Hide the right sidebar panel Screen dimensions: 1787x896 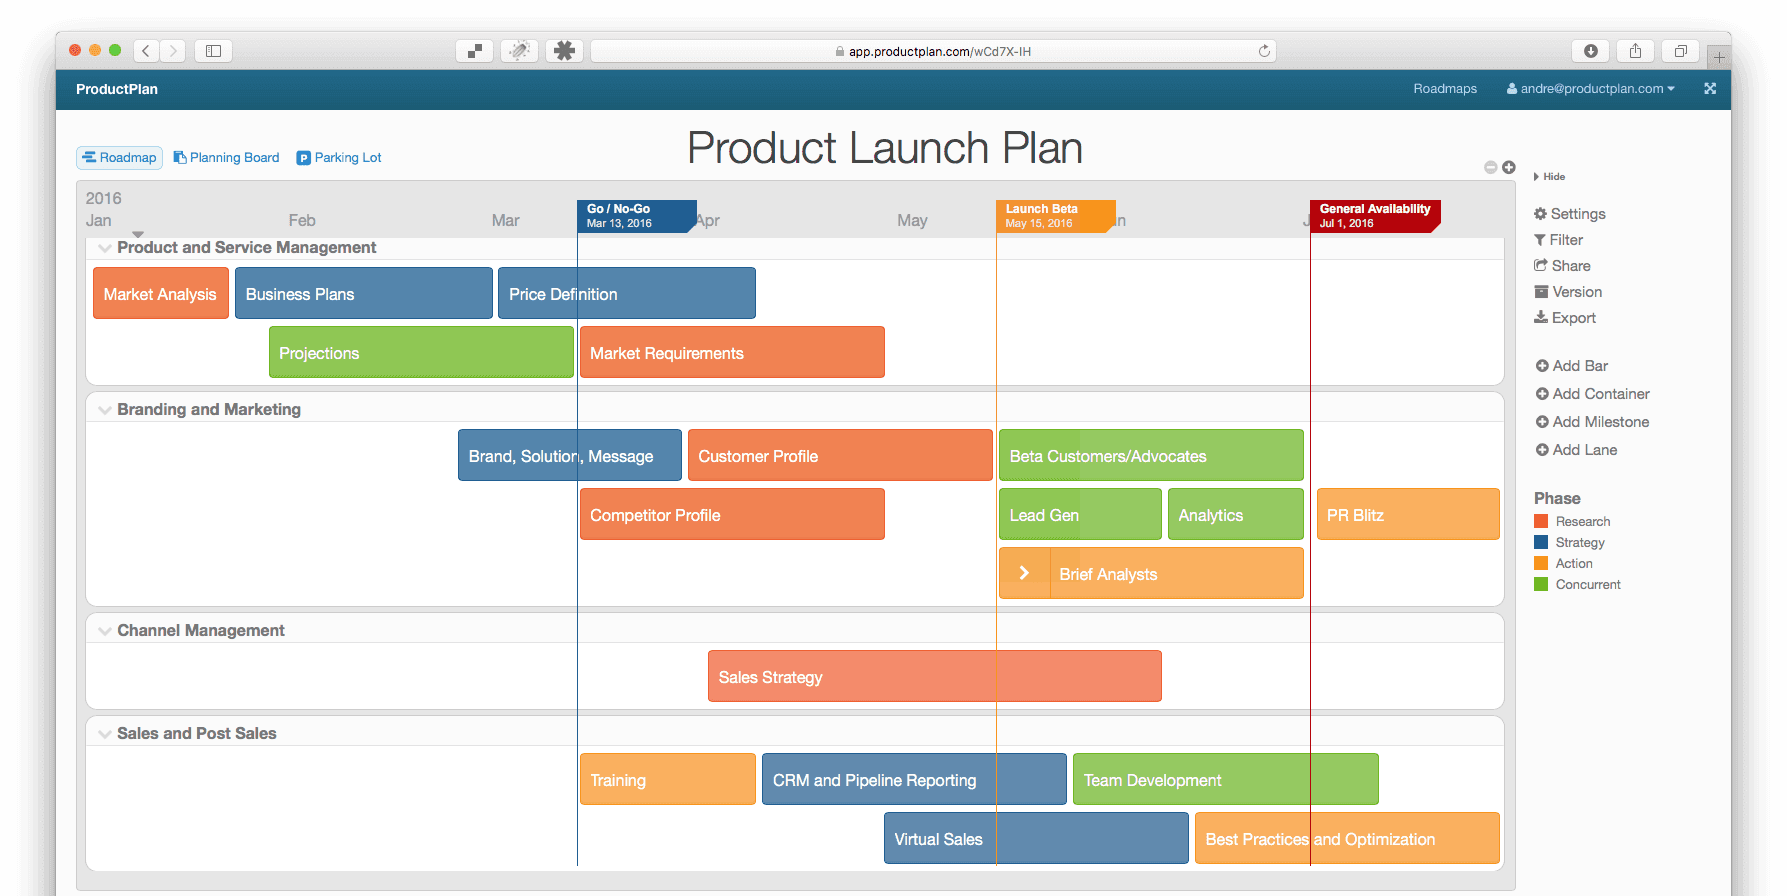1550,177
